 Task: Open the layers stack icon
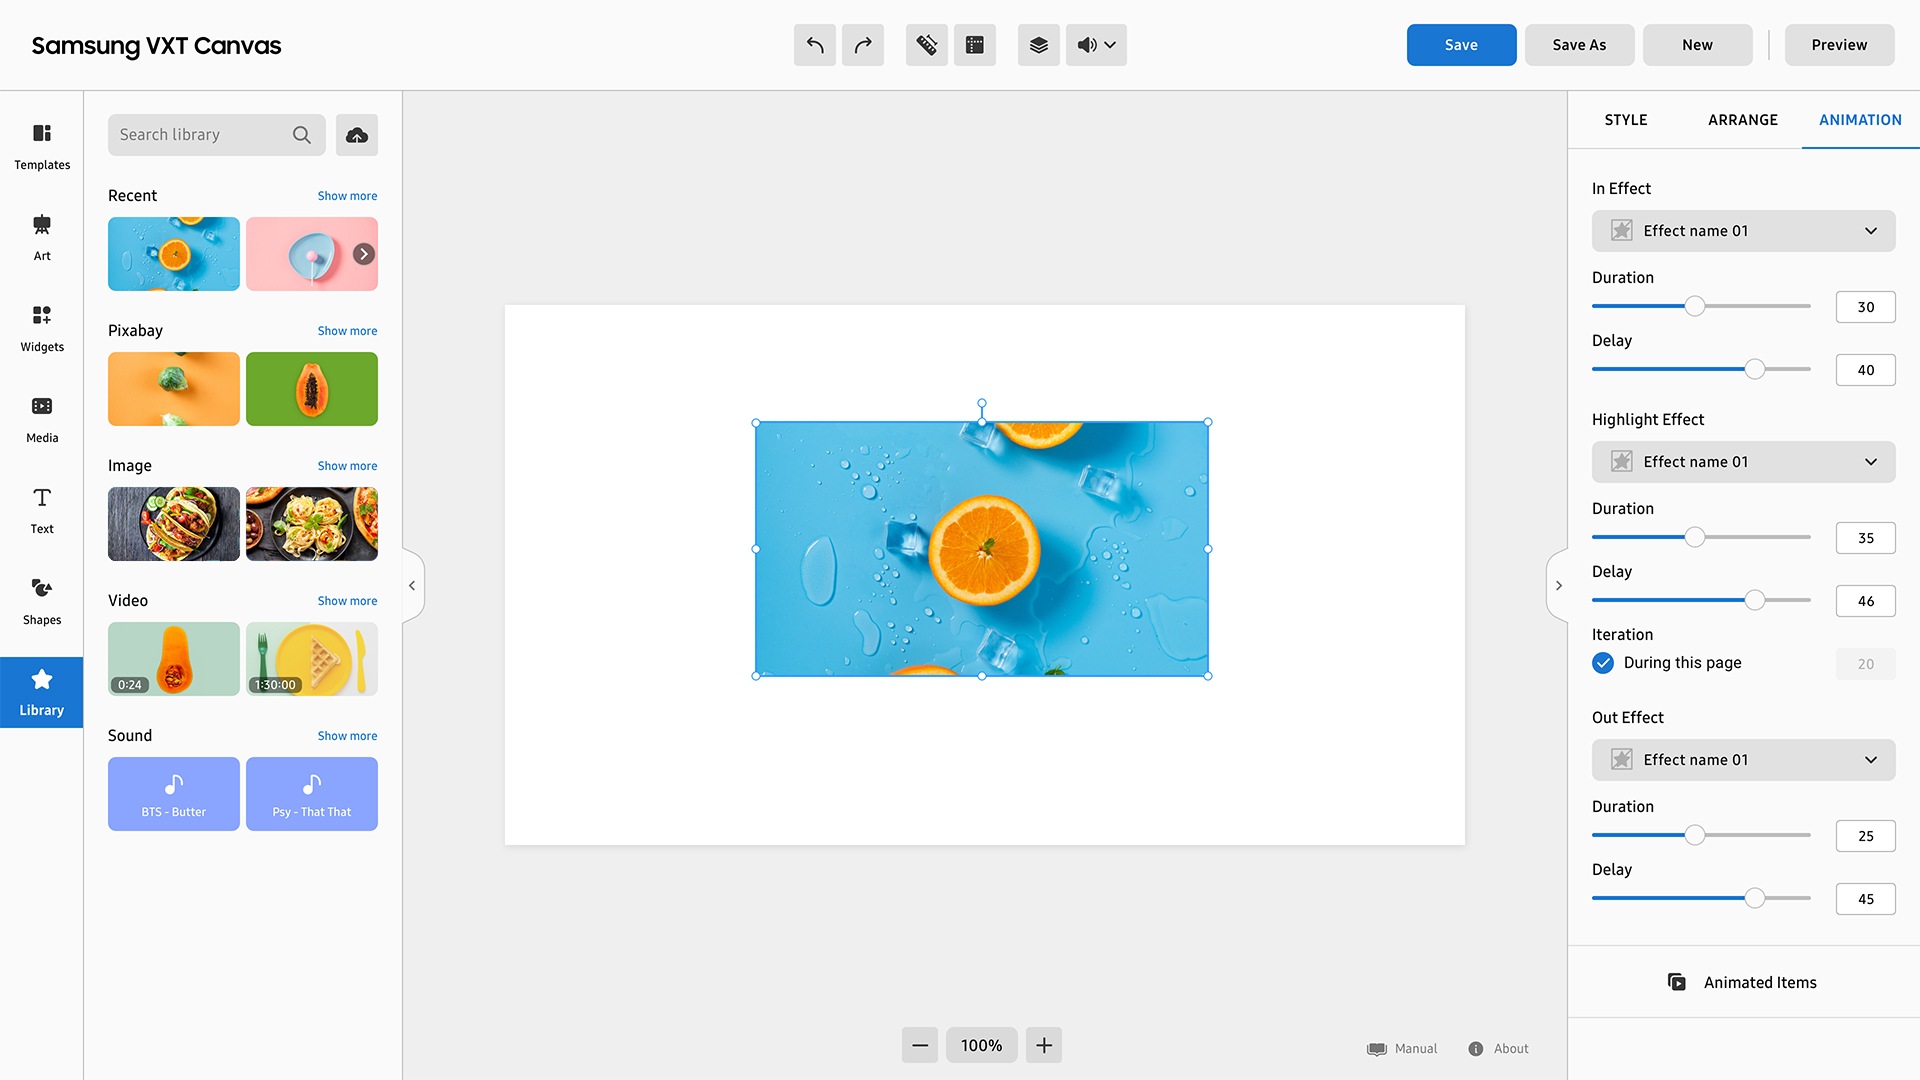pos(1038,45)
